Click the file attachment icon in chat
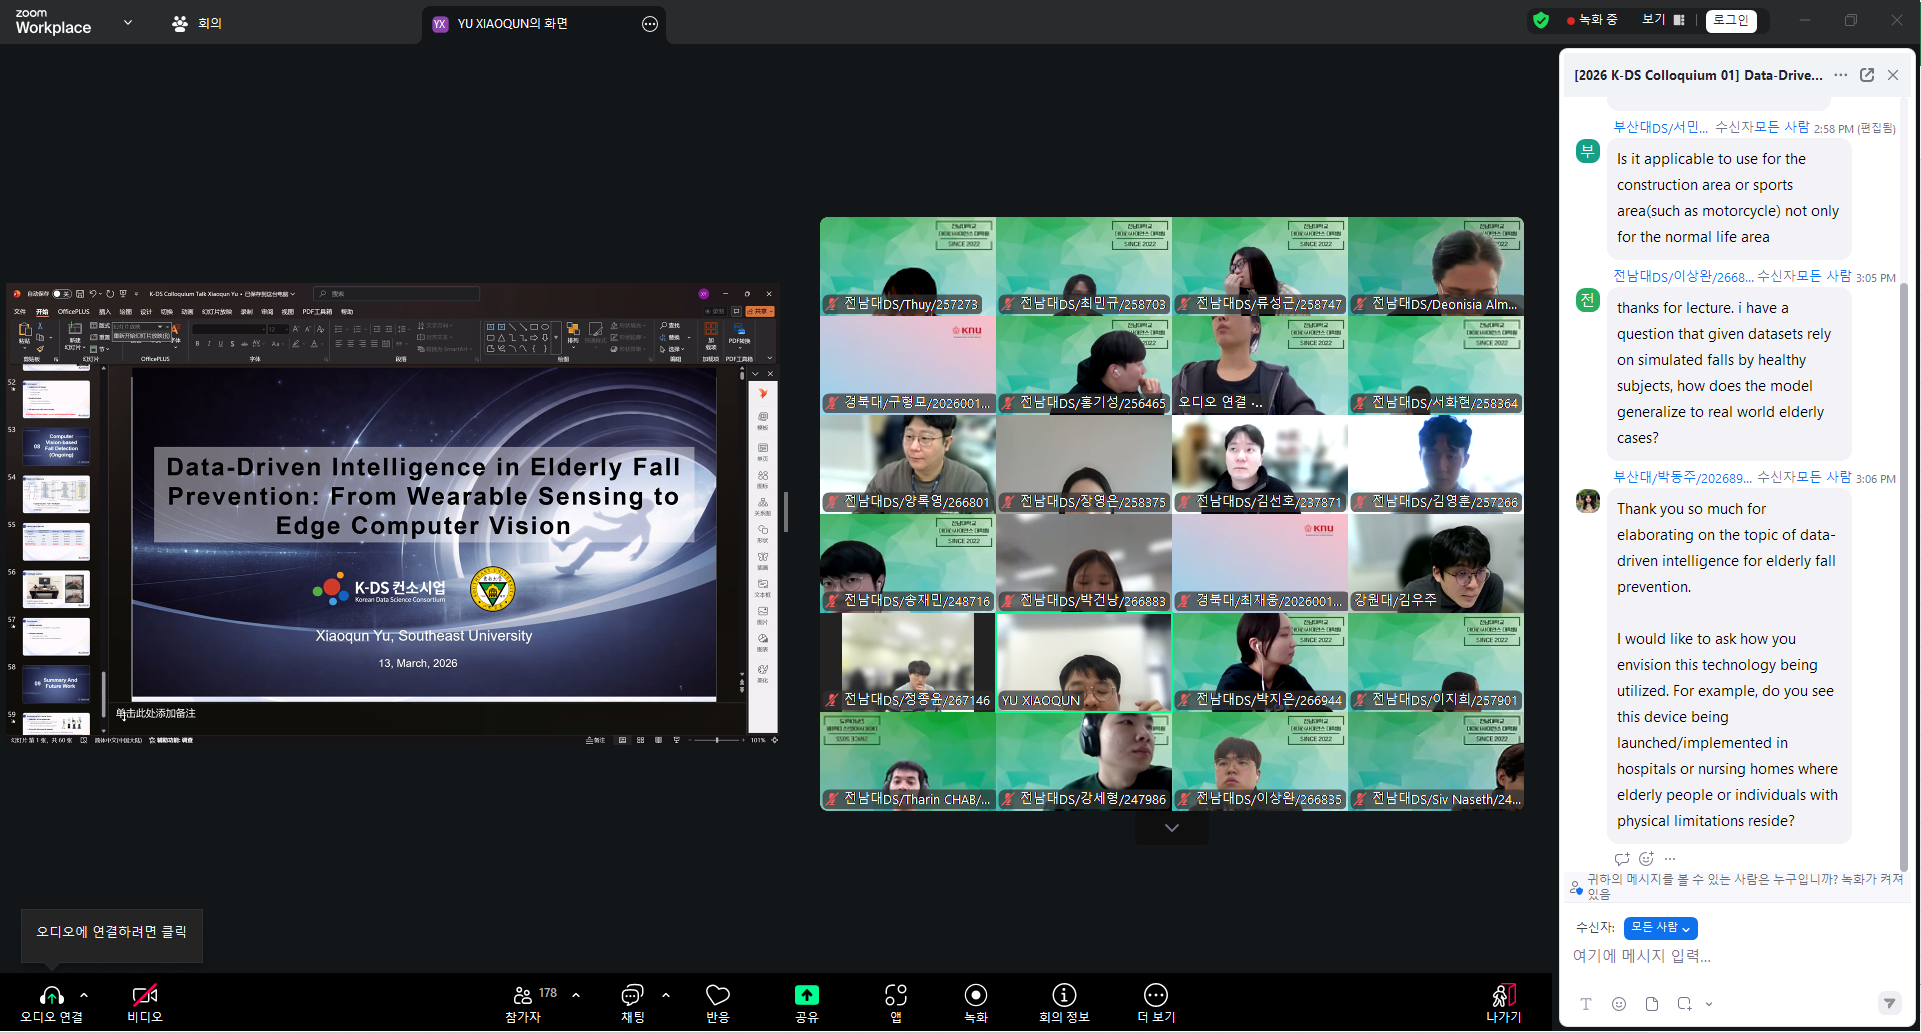 [1651, 1004]
